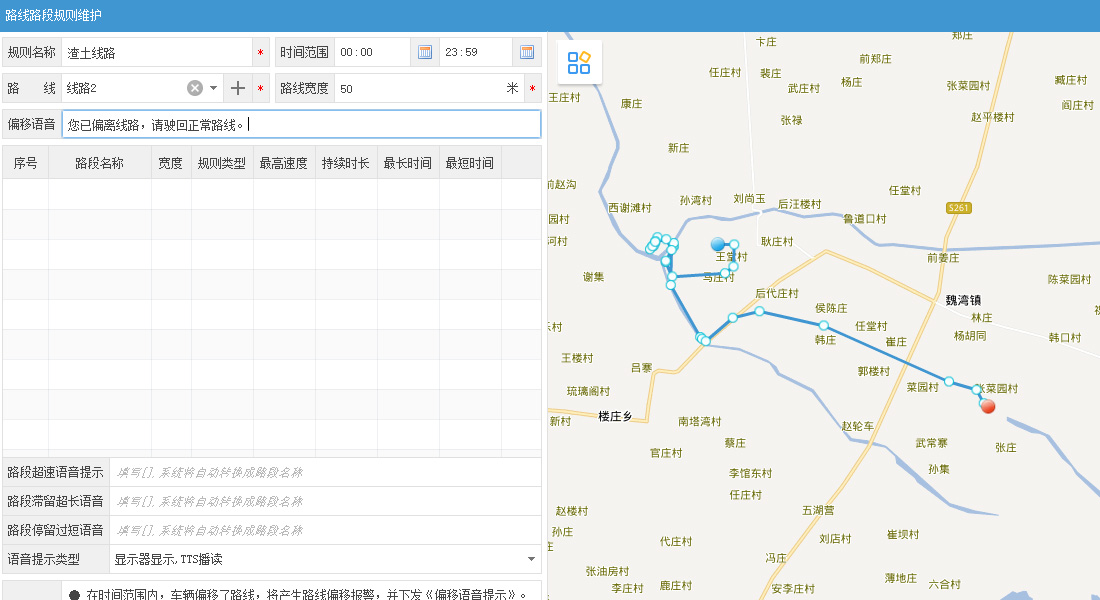Click the 侯陈庄 label on map
The height and width of the screenshot is (600, 1100).
[x=831, y=308]
